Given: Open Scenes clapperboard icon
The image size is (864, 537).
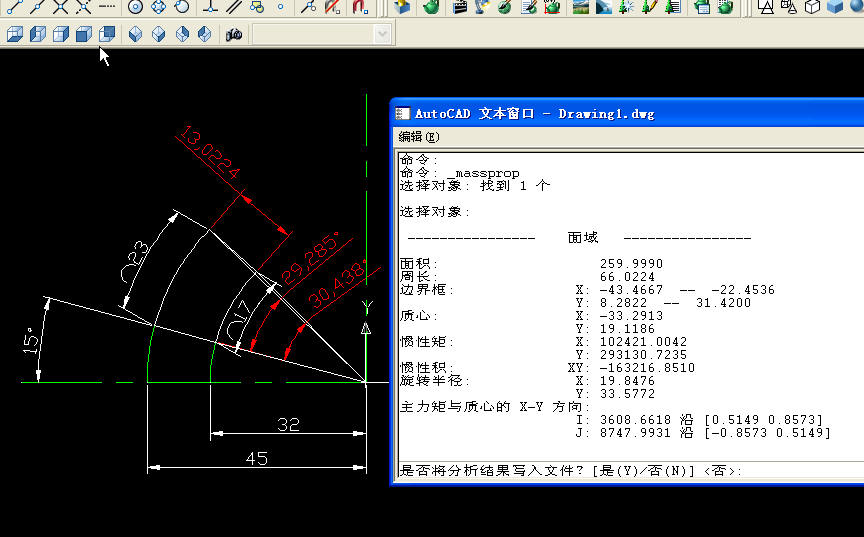Looking at the screenshot, I should point(459,7).
